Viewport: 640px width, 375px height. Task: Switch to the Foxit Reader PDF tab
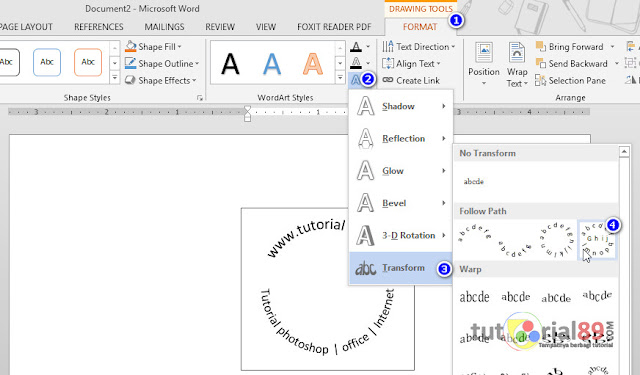[x=334, y=27]
